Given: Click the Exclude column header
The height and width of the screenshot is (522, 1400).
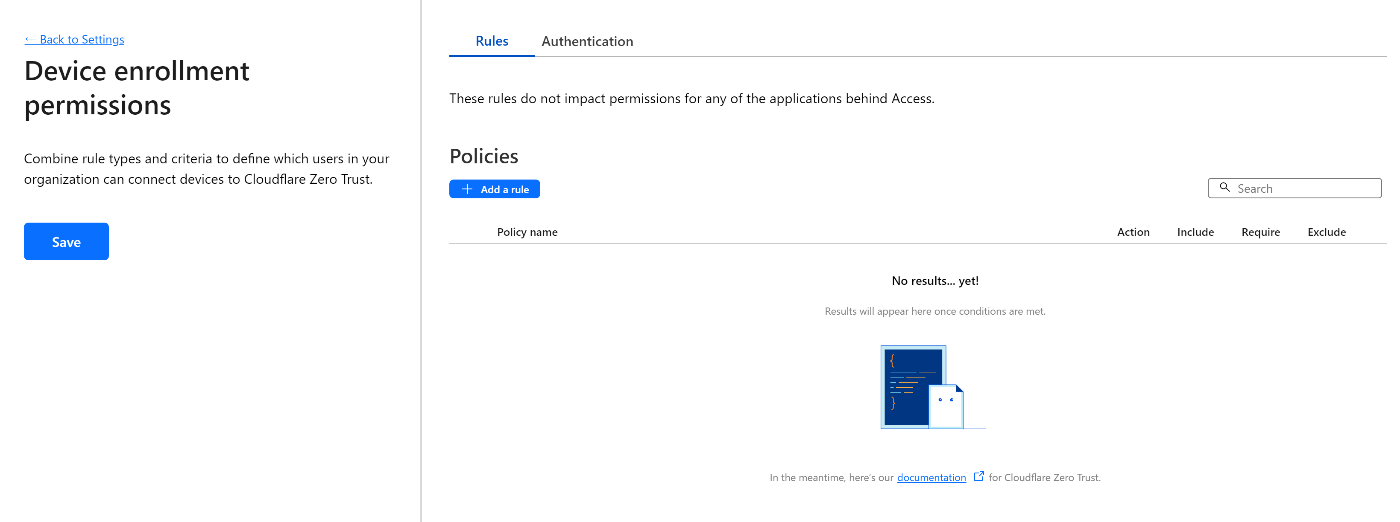Looking at the screenshot, I should [1327, 232].
